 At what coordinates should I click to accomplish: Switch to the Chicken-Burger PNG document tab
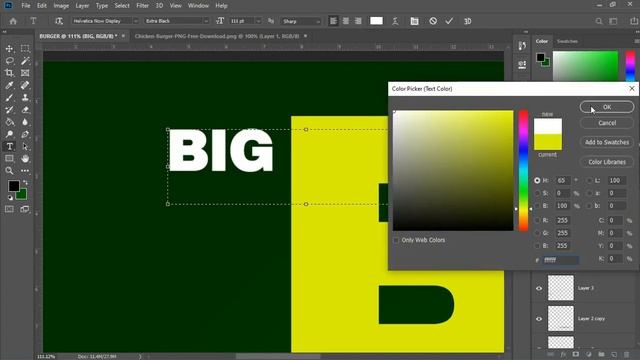click(217, 36)
